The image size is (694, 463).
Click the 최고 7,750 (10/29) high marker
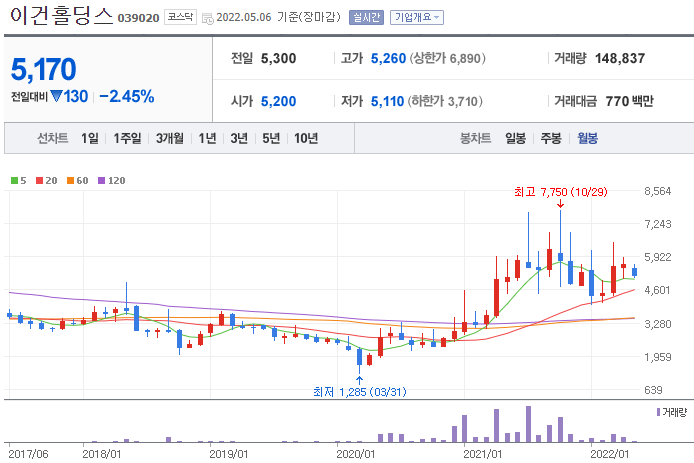point(560,192)
